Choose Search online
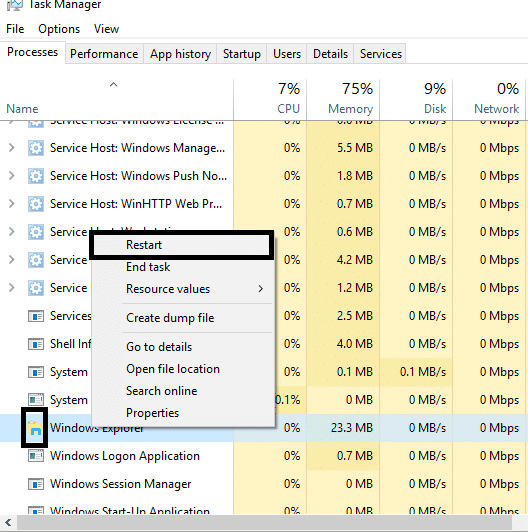 [183, 391]
